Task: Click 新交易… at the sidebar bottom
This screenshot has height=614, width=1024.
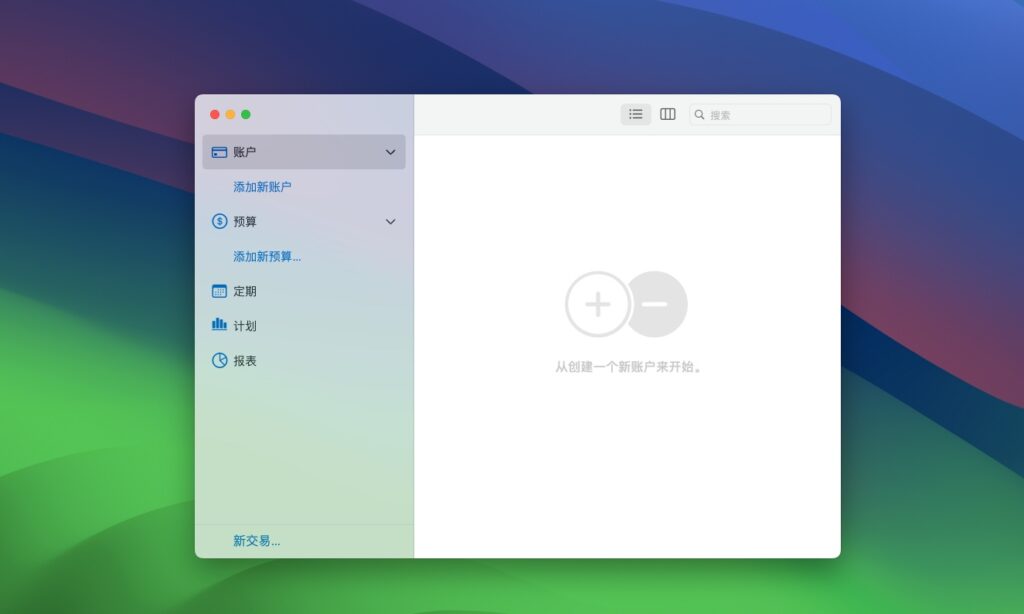Action: (254, 539)
